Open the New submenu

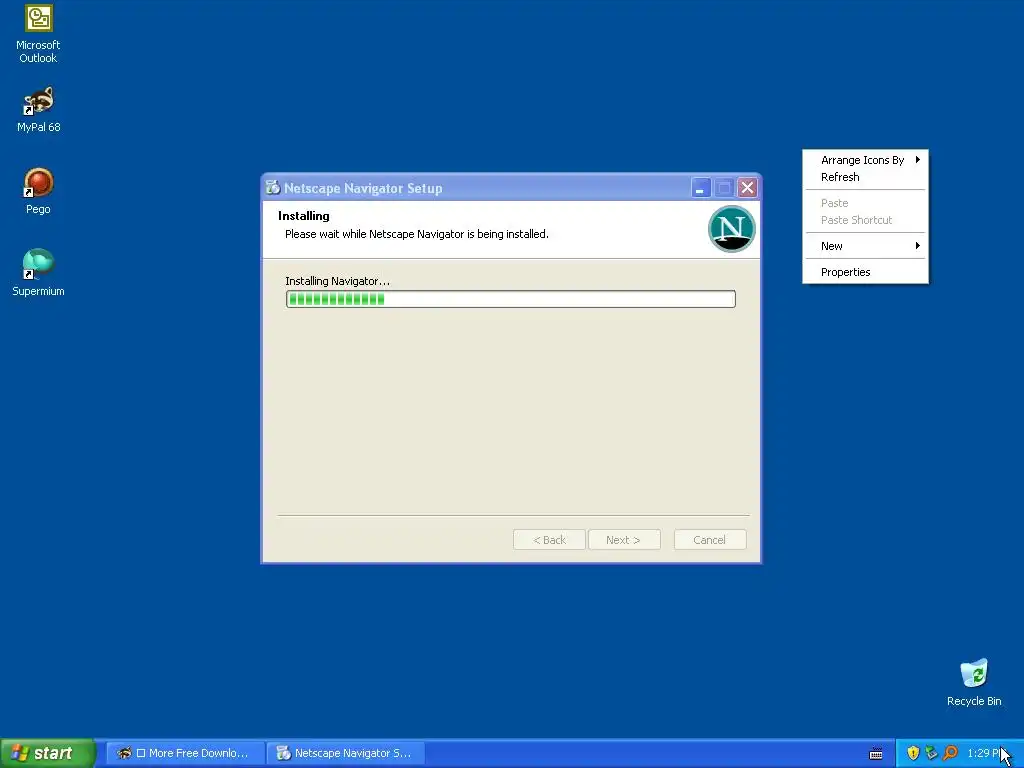[x=865, y=246]
